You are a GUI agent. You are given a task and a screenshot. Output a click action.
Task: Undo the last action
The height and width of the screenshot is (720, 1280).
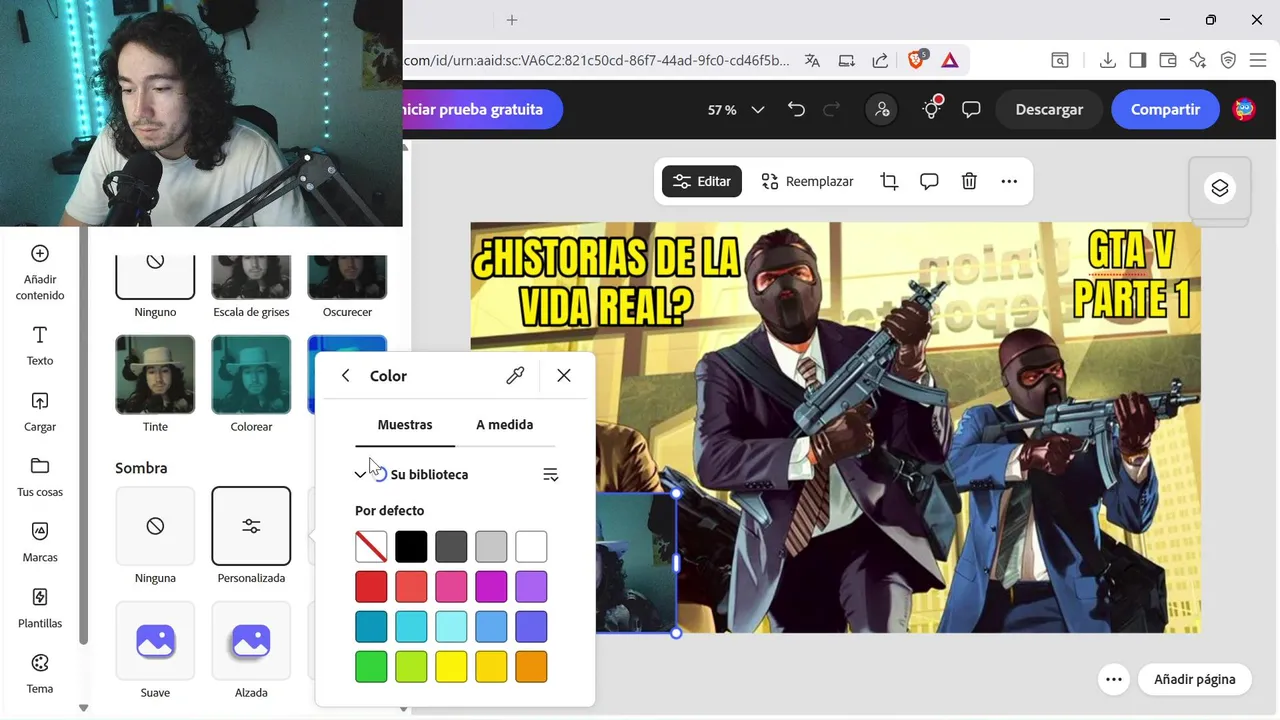point(796,110)
